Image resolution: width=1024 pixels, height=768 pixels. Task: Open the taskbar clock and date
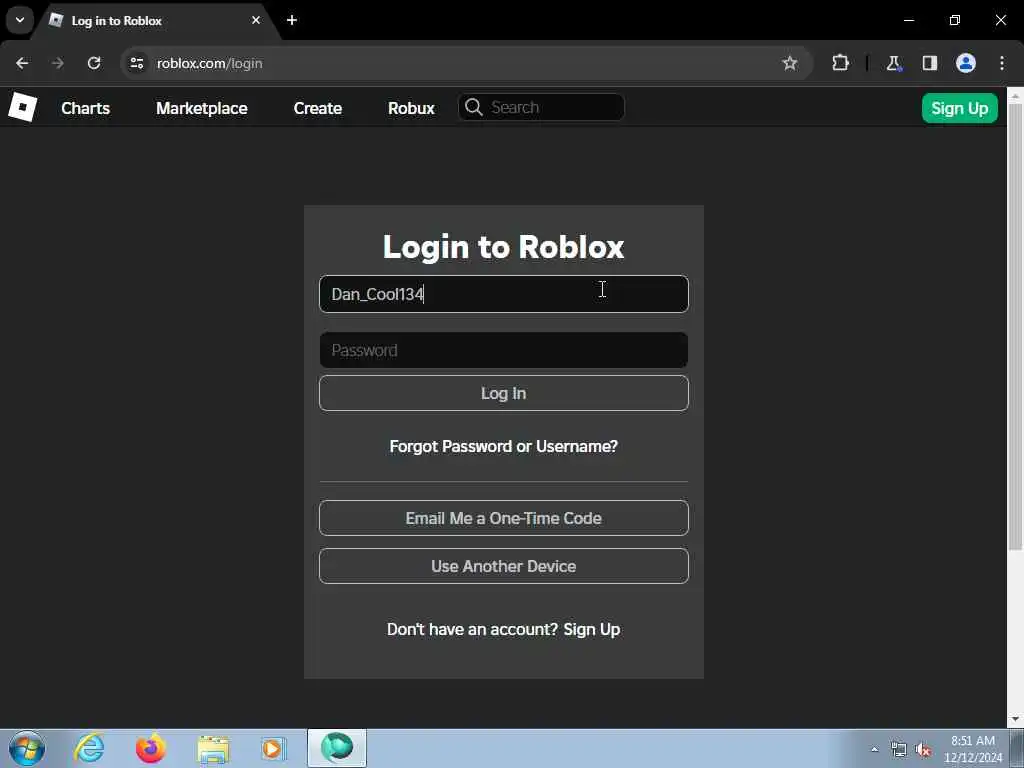[973, 749]
